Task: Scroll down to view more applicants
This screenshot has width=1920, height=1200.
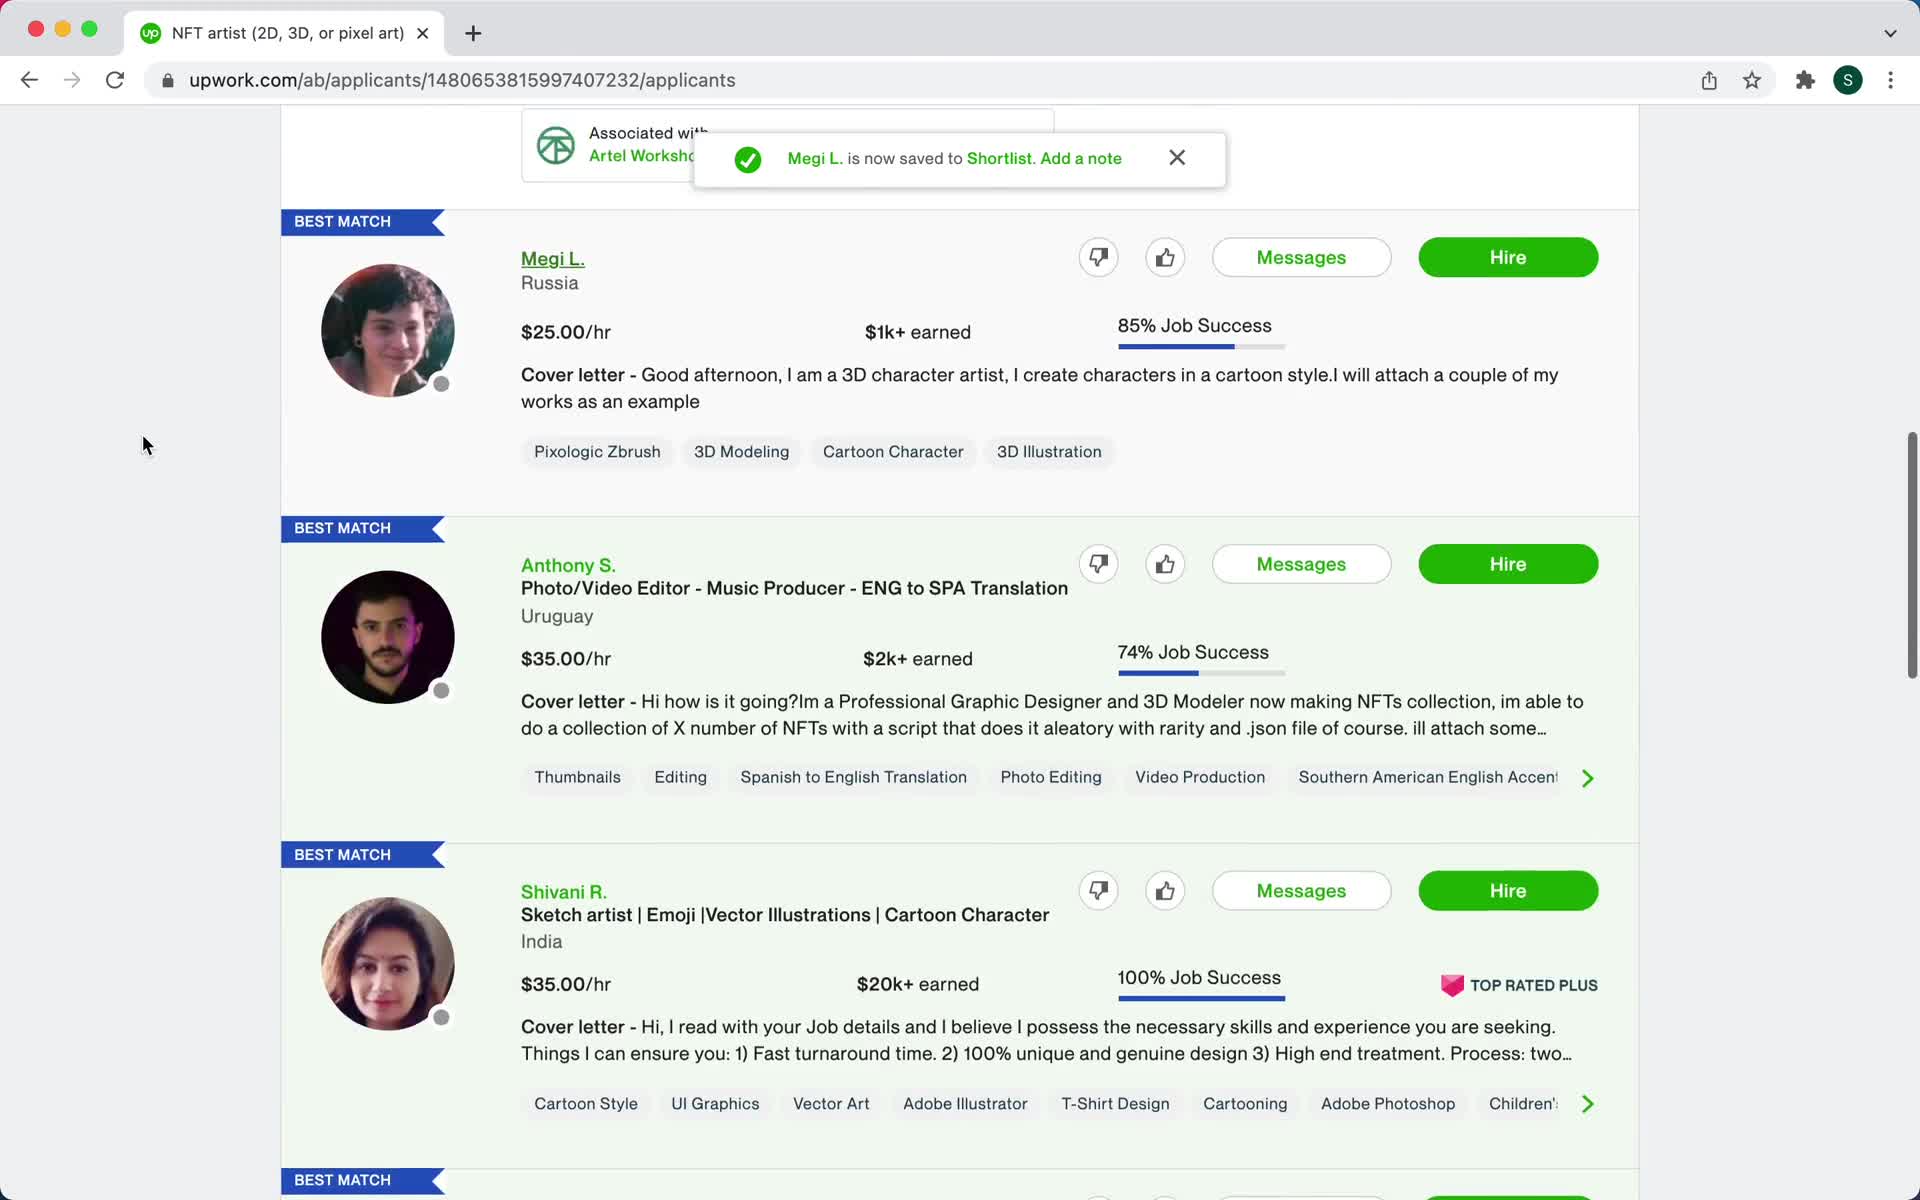Action: pyautogui.click(x=1908, y=968)
